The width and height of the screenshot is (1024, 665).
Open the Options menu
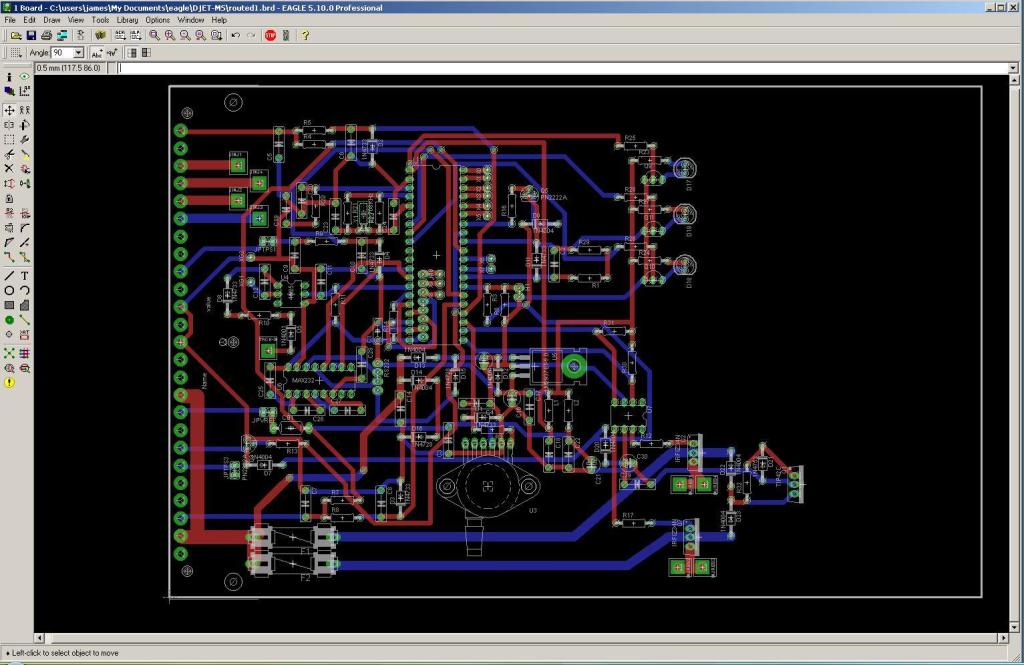(x=157, y=20)
